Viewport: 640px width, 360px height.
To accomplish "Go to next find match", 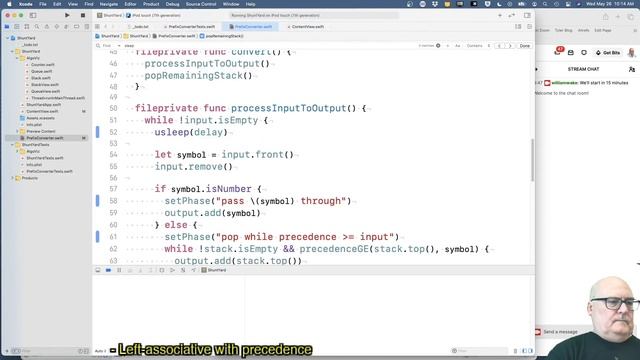I will [510, 46].
